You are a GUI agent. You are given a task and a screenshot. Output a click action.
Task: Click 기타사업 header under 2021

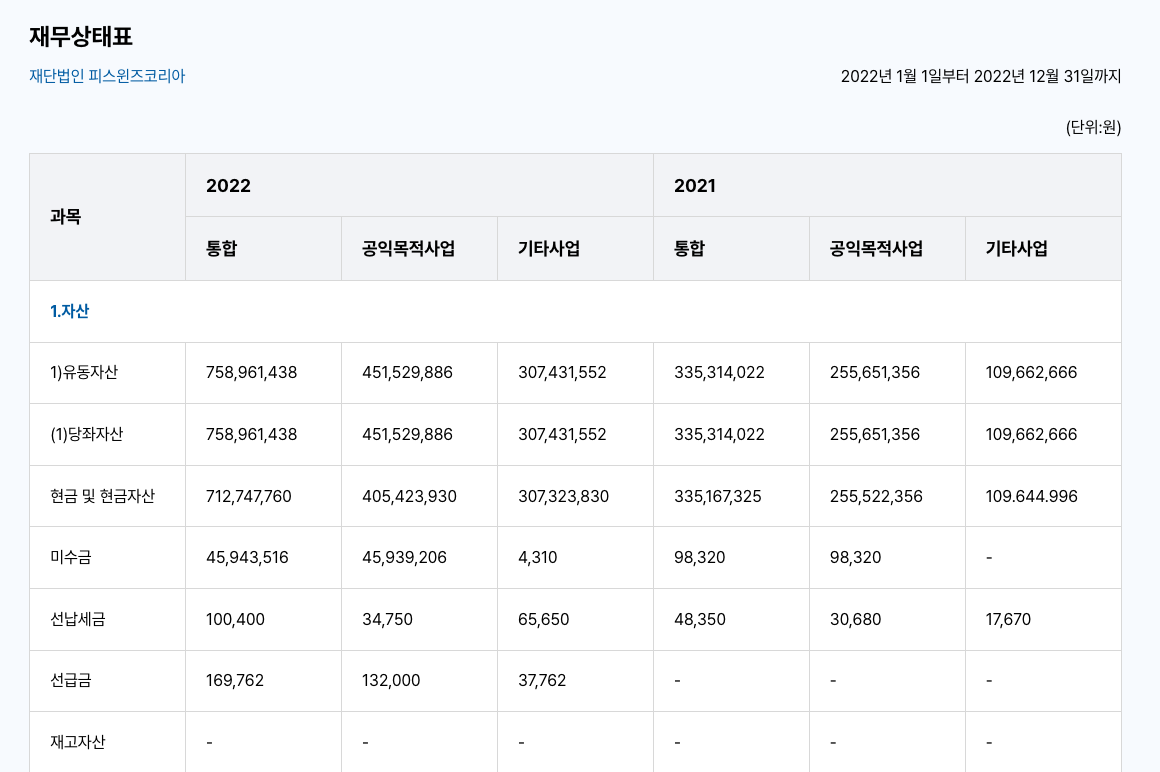(x=1017, y=249)
